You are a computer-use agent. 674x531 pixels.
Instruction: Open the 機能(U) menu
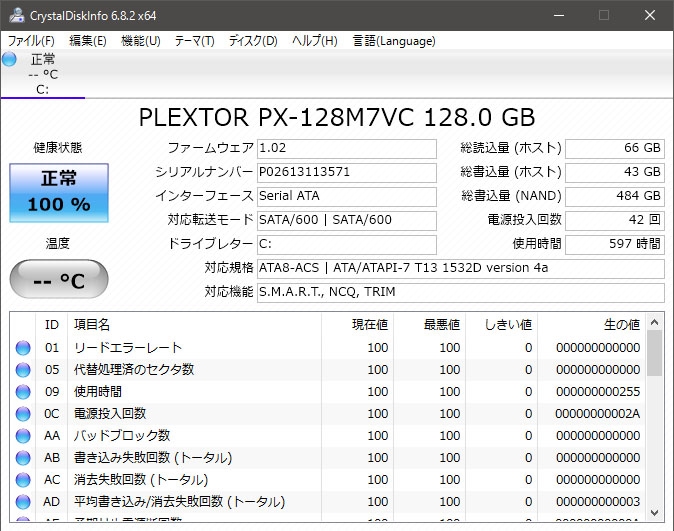point(141,41)
